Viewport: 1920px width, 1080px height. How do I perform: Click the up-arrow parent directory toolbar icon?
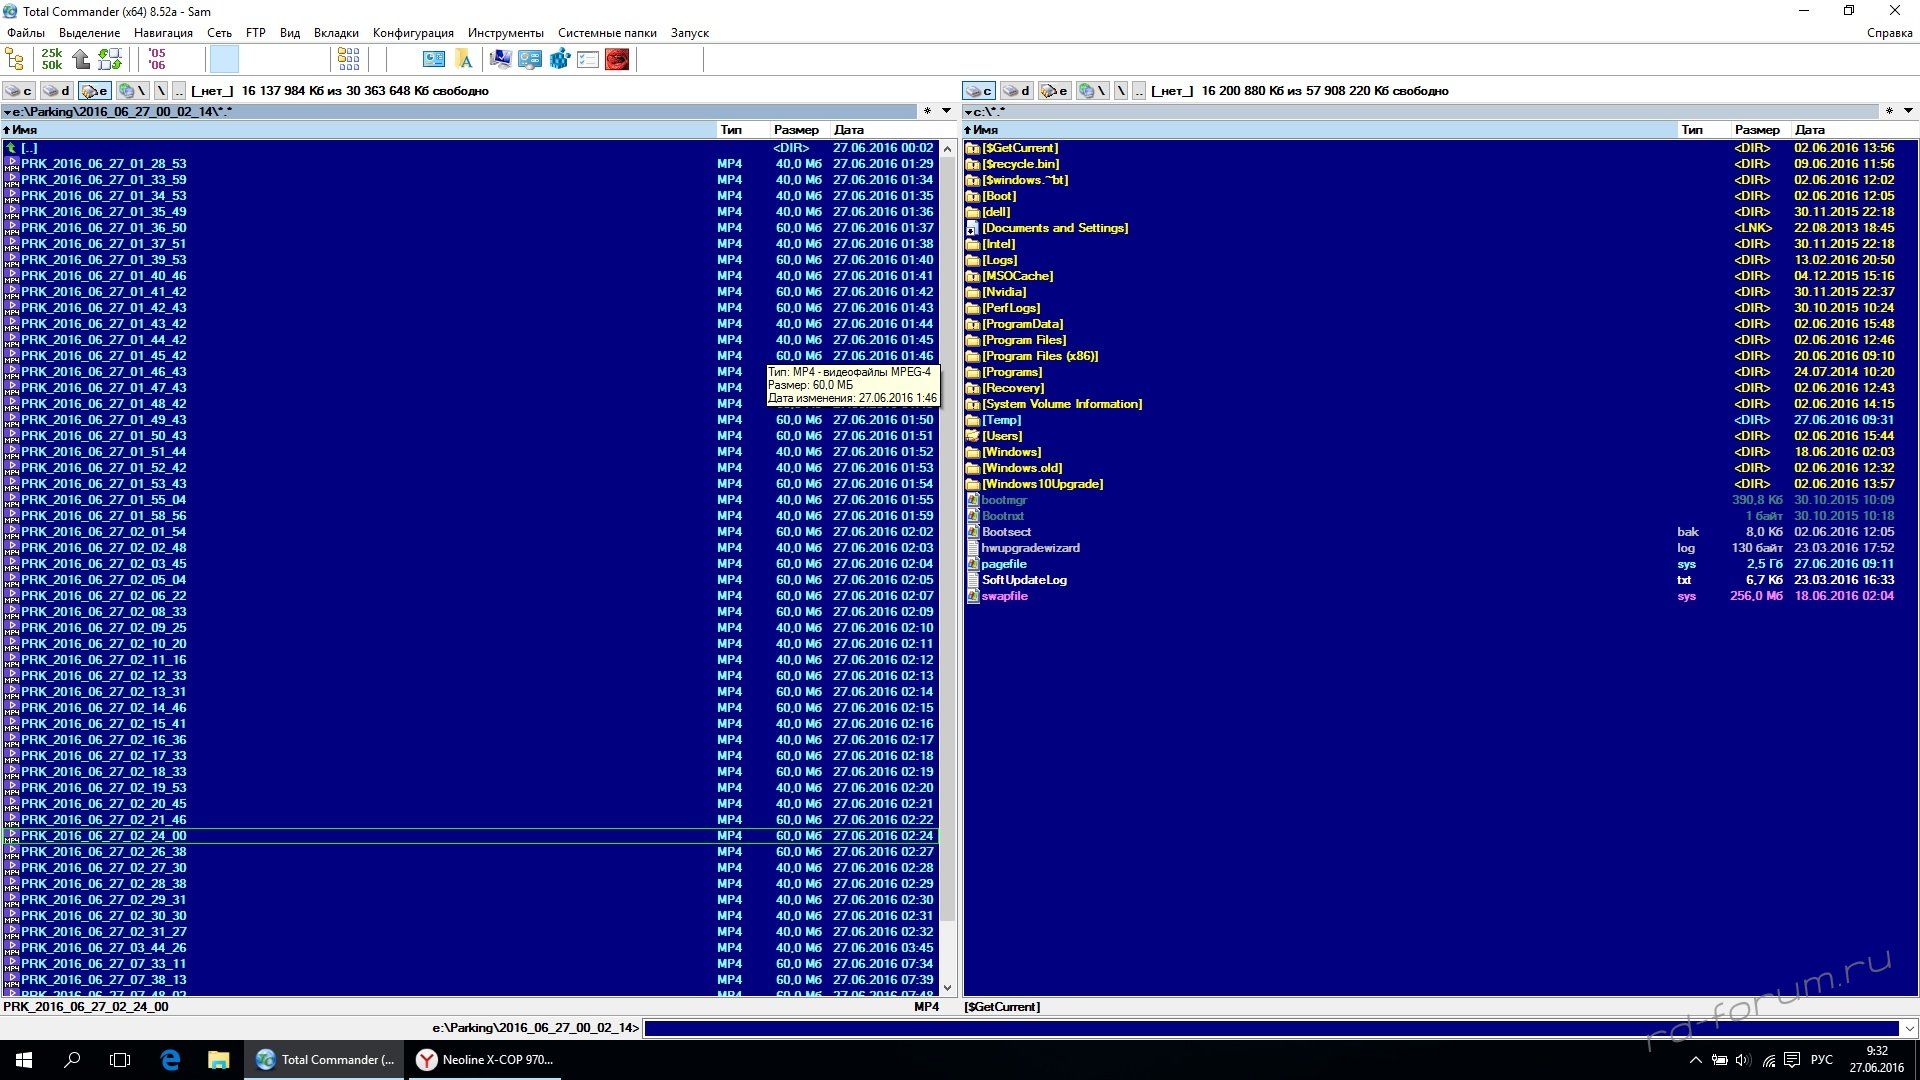(x=82, y=60)
